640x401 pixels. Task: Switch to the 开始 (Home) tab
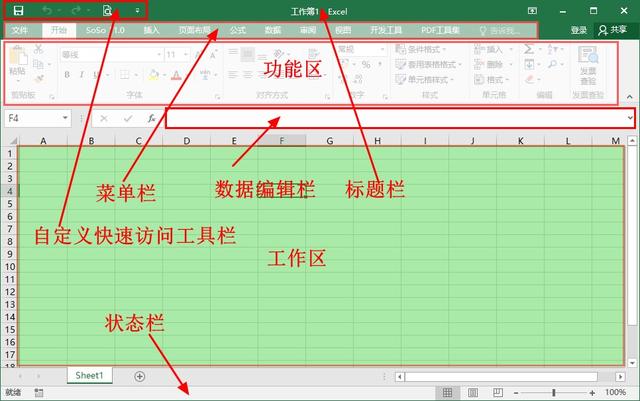59,30
